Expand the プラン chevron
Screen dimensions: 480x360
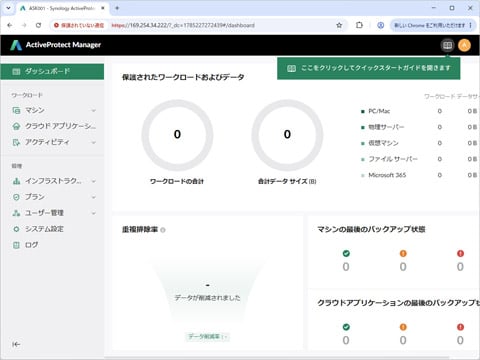click(94, 197)
